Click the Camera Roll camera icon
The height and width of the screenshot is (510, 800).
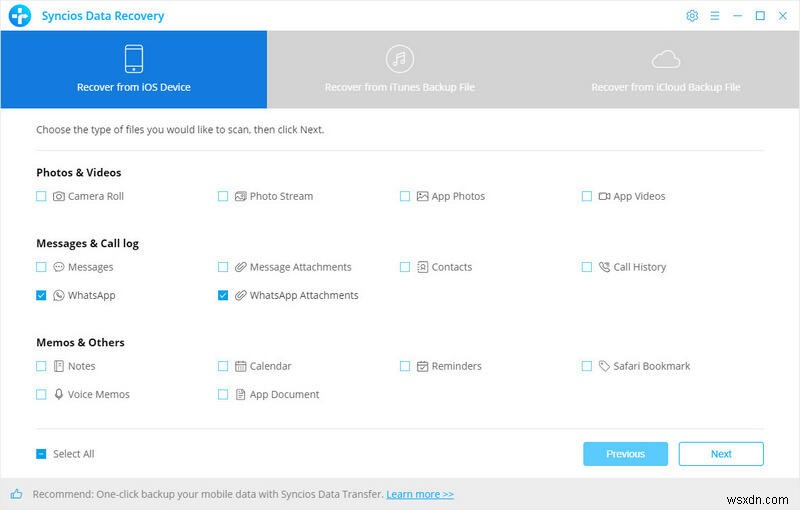tap(59, 196)
